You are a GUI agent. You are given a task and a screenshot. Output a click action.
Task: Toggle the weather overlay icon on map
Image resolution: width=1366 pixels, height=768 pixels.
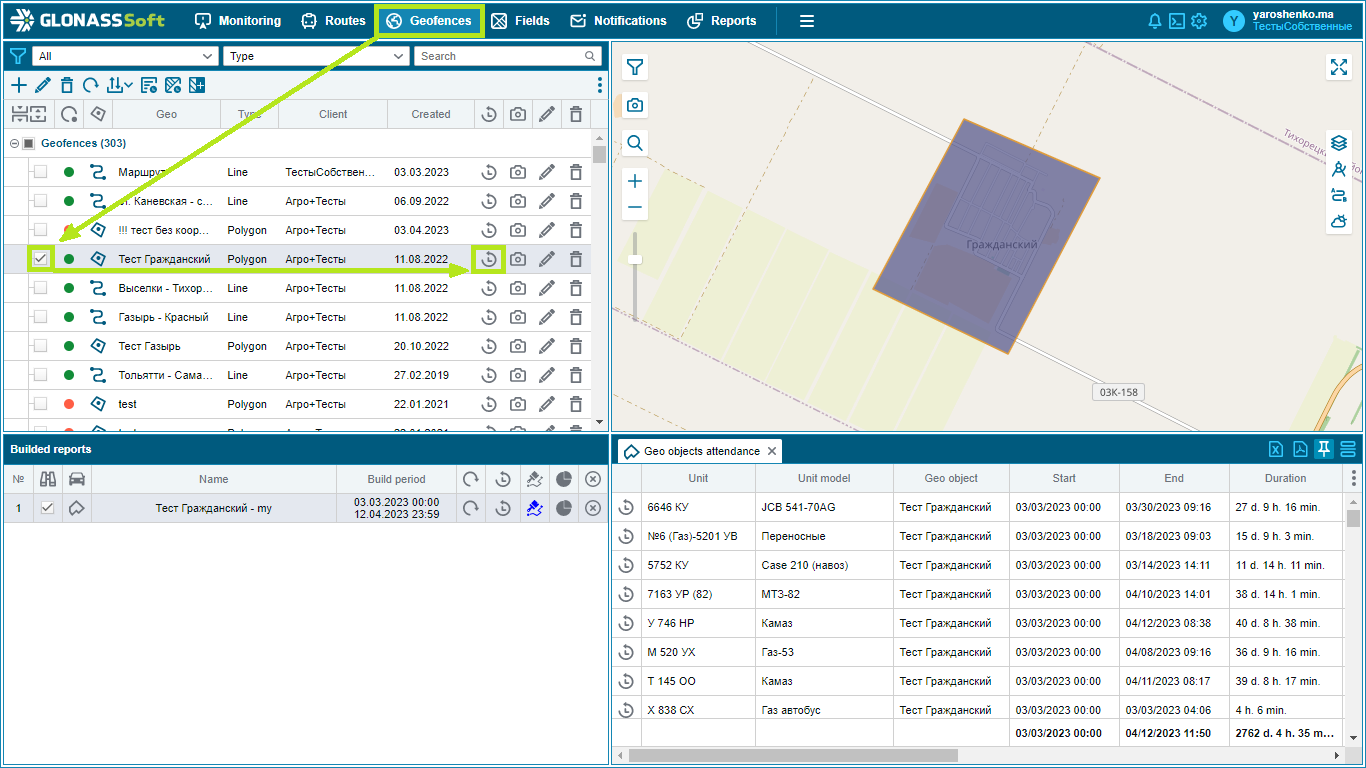click(1339, 221)
